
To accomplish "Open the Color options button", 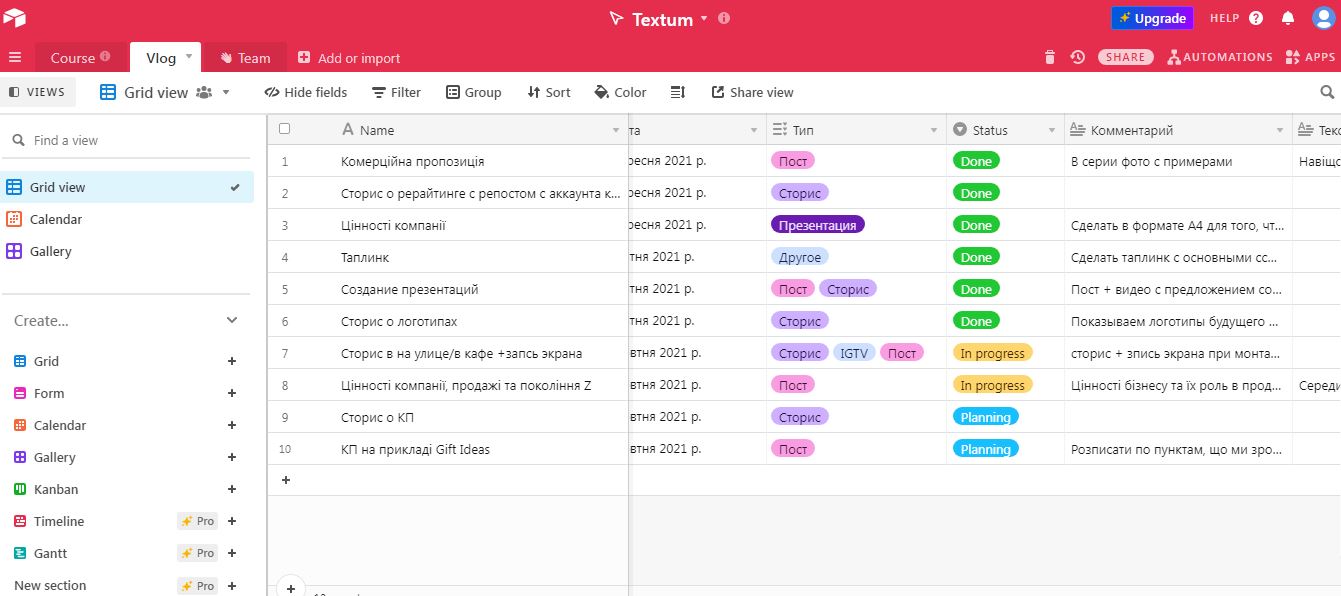I will click(620, 92).
